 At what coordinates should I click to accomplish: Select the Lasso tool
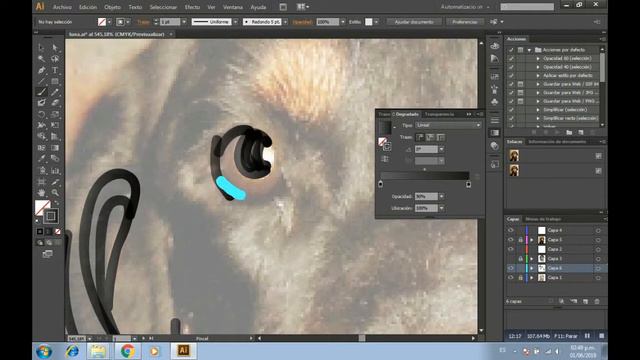pos(55,59)
